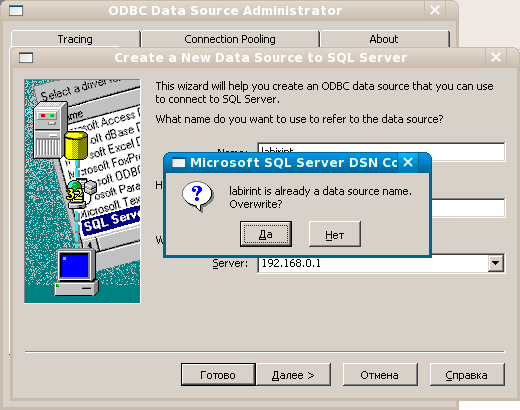This screenshot has height=410, width=520.
Task: Close the Microsoft SQL Server DSN dialog
Action: pyautogui.click(x=408, y=163)
